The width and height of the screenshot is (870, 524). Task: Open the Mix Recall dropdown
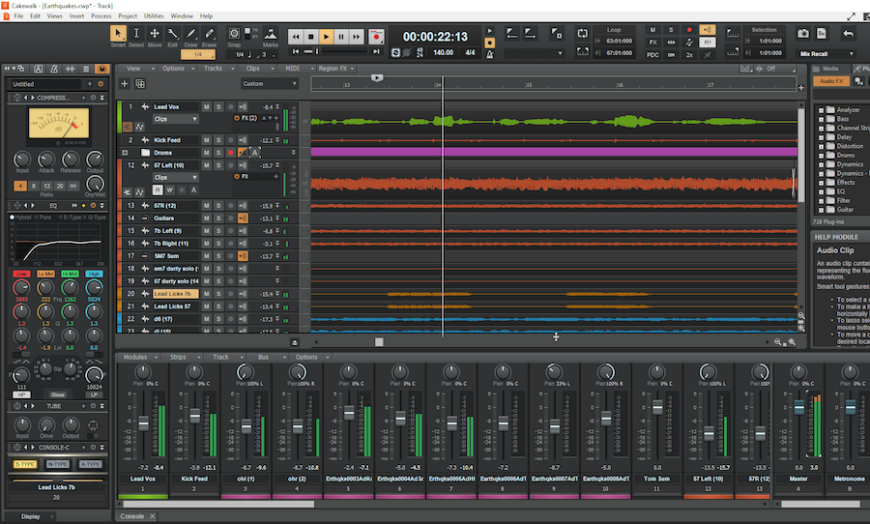click(x=826, y=54)
